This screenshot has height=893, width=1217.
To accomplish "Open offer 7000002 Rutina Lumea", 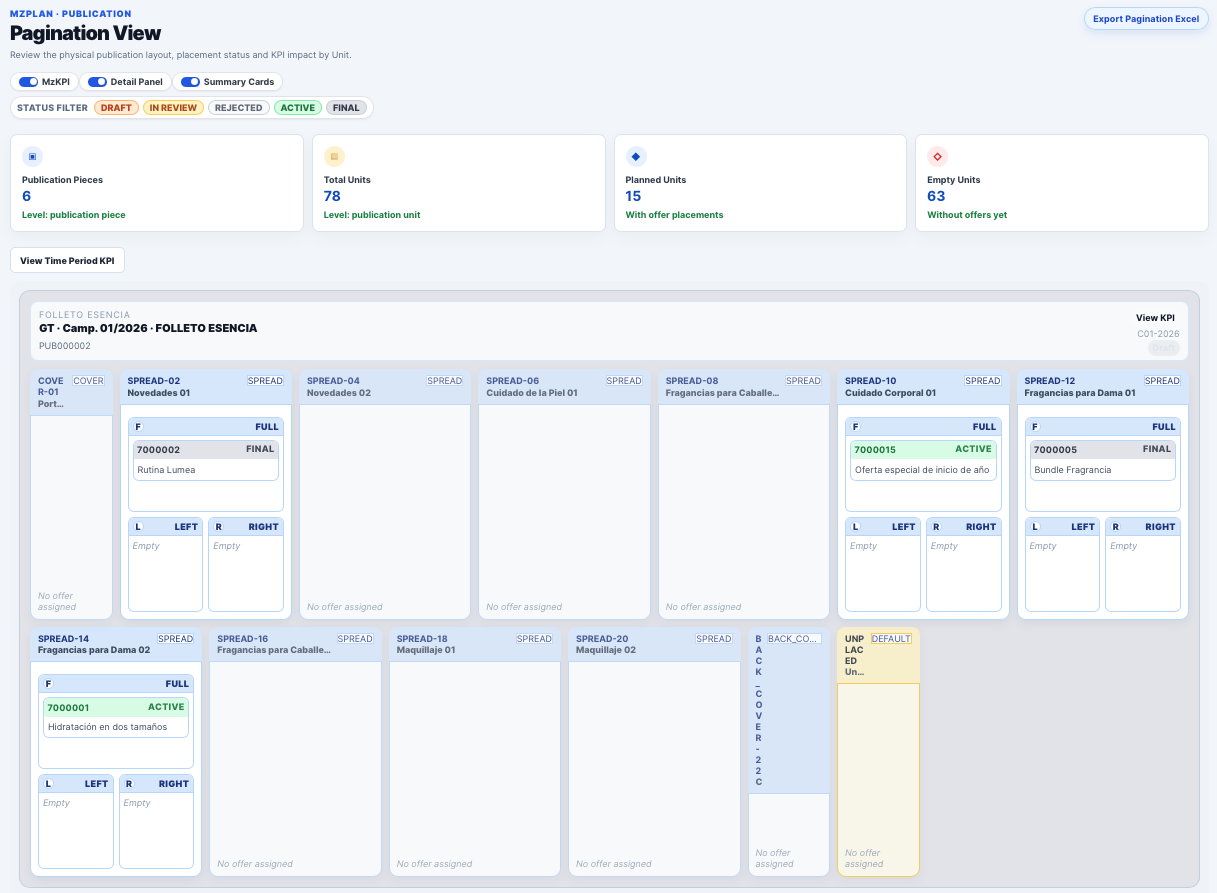I will pyautogui.click(x=205, y=460).
